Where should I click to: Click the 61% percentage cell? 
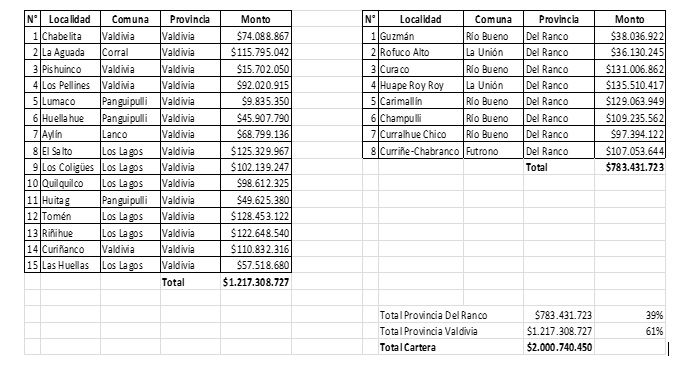pyautogui.click(x=630, y=331)
